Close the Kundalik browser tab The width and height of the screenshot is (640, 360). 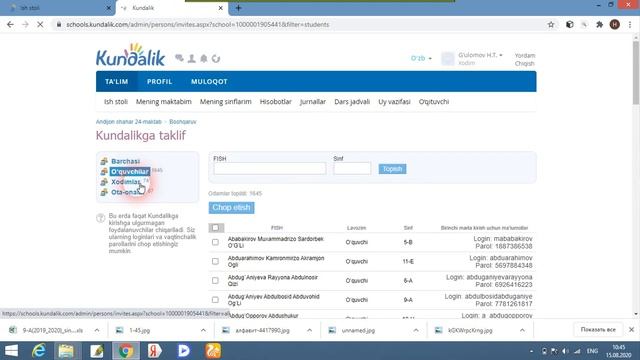[x=220, y=8]
